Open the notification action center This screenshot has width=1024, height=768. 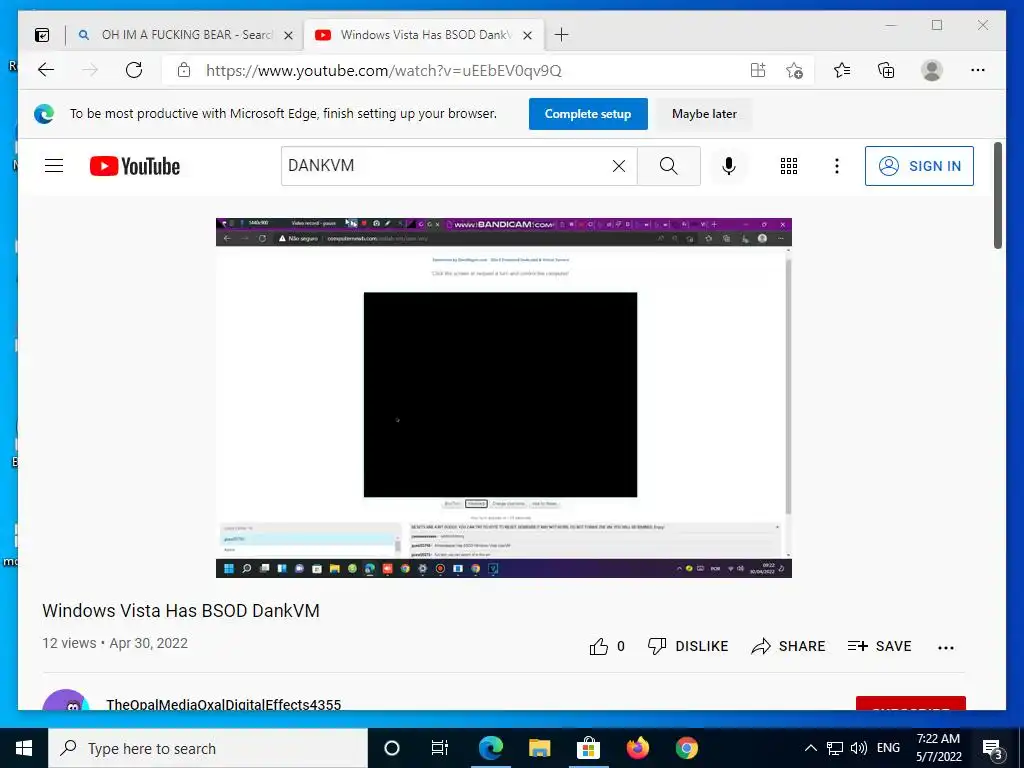pyautogui.click(x=992, y=748)
